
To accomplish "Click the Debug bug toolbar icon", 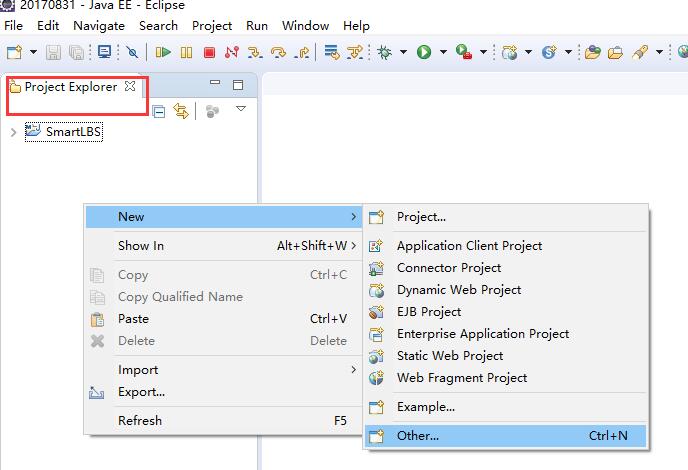I will [x=385, y=53].
